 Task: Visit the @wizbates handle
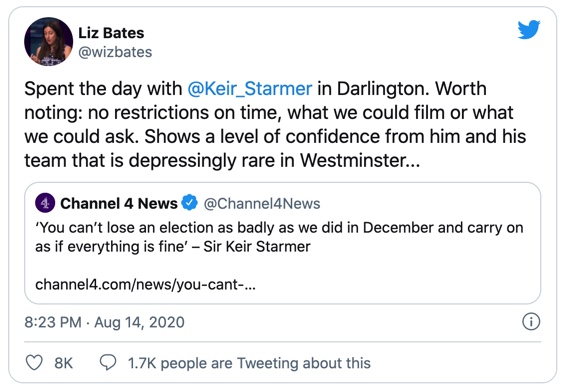115,52
